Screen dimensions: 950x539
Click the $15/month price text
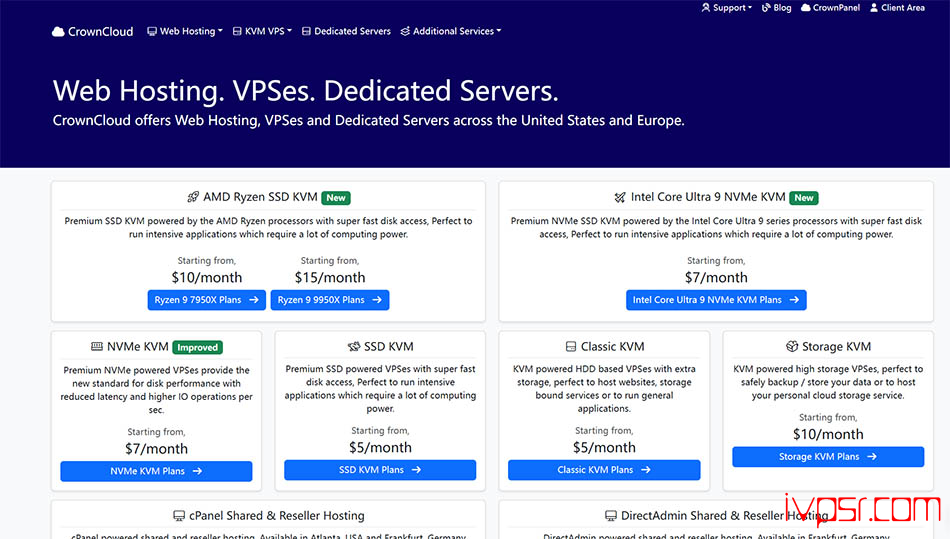330,277
